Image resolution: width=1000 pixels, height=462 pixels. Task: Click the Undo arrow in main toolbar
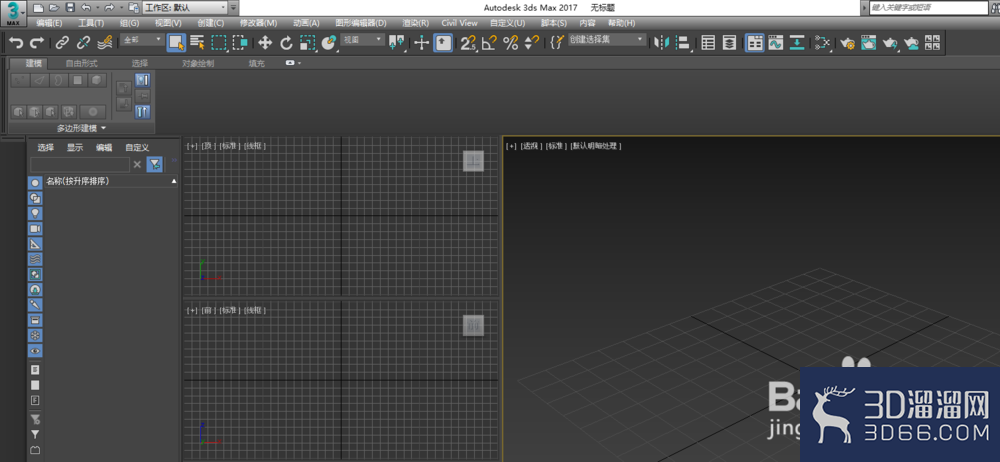coord(16,43)
